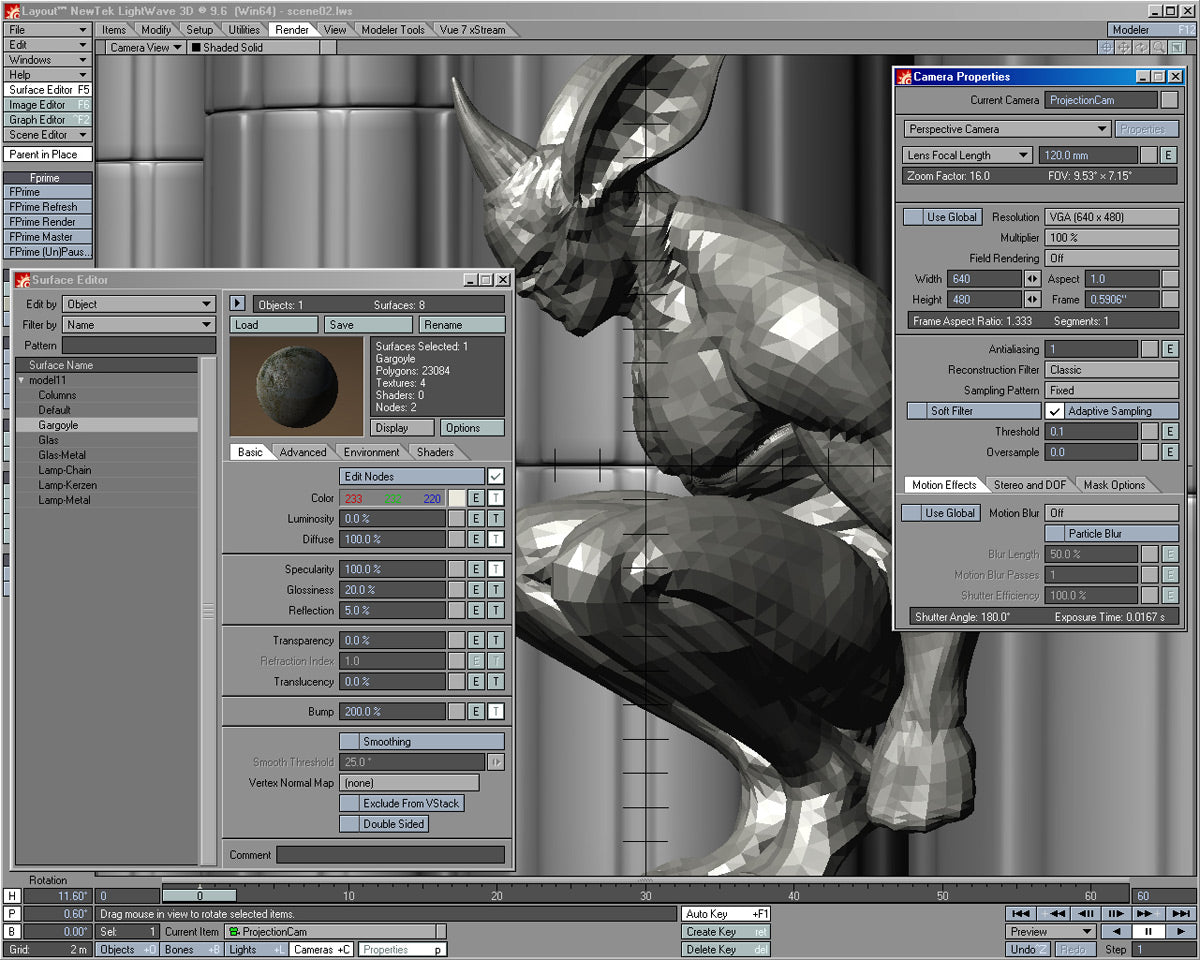Click the surface Color swatch
Viewport: 1200px width, 960px height.
(x=457, y=498)
